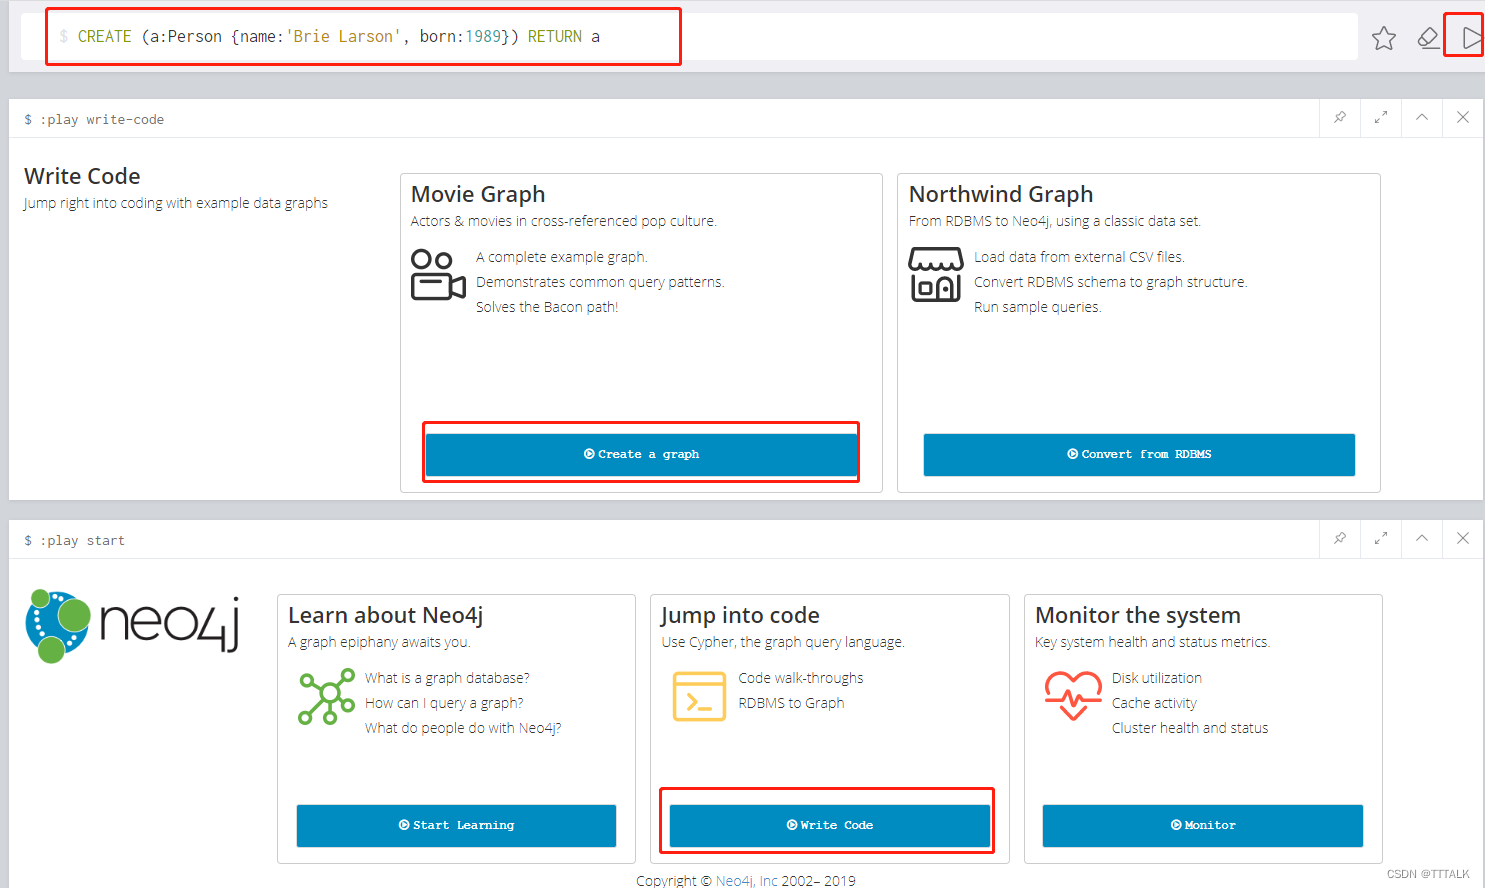This screenshot has height=888, width=1485.
Task: Expand play start frame to fullscreen
Action: coord(1381,539)
